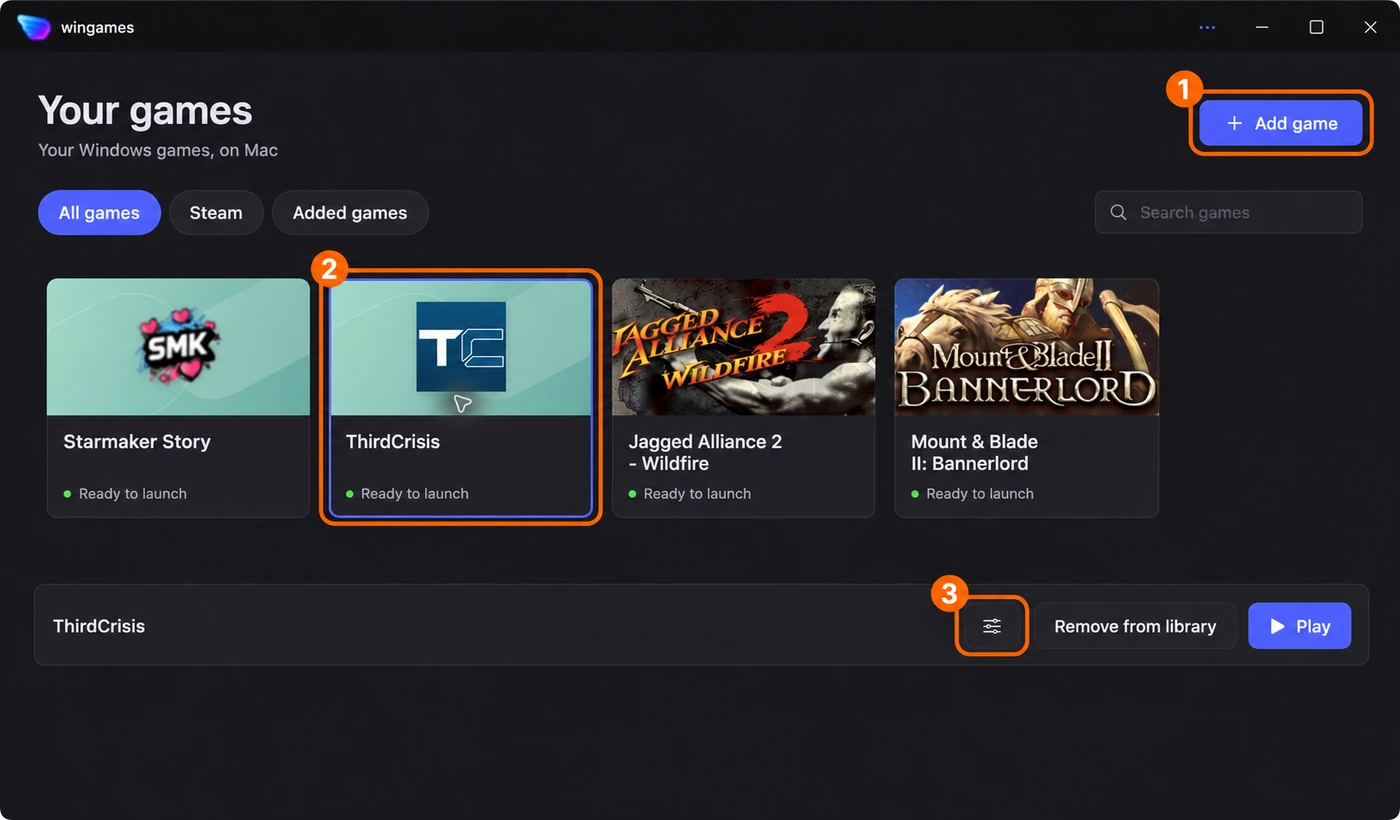Switch to the All games tab
The width and height of the screenshot is (1400, 820).
coord(99,212)
